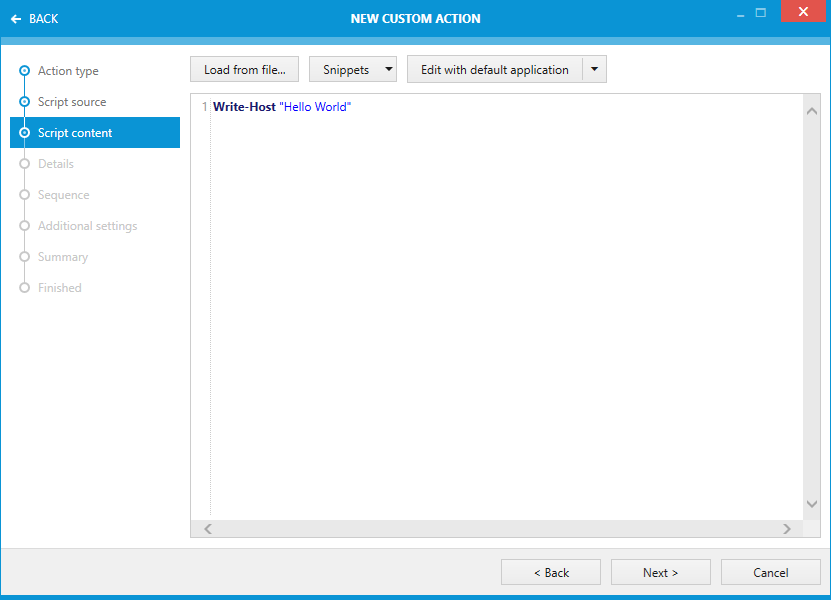Click the right horizontal scroll arrow

click(788, 528)
